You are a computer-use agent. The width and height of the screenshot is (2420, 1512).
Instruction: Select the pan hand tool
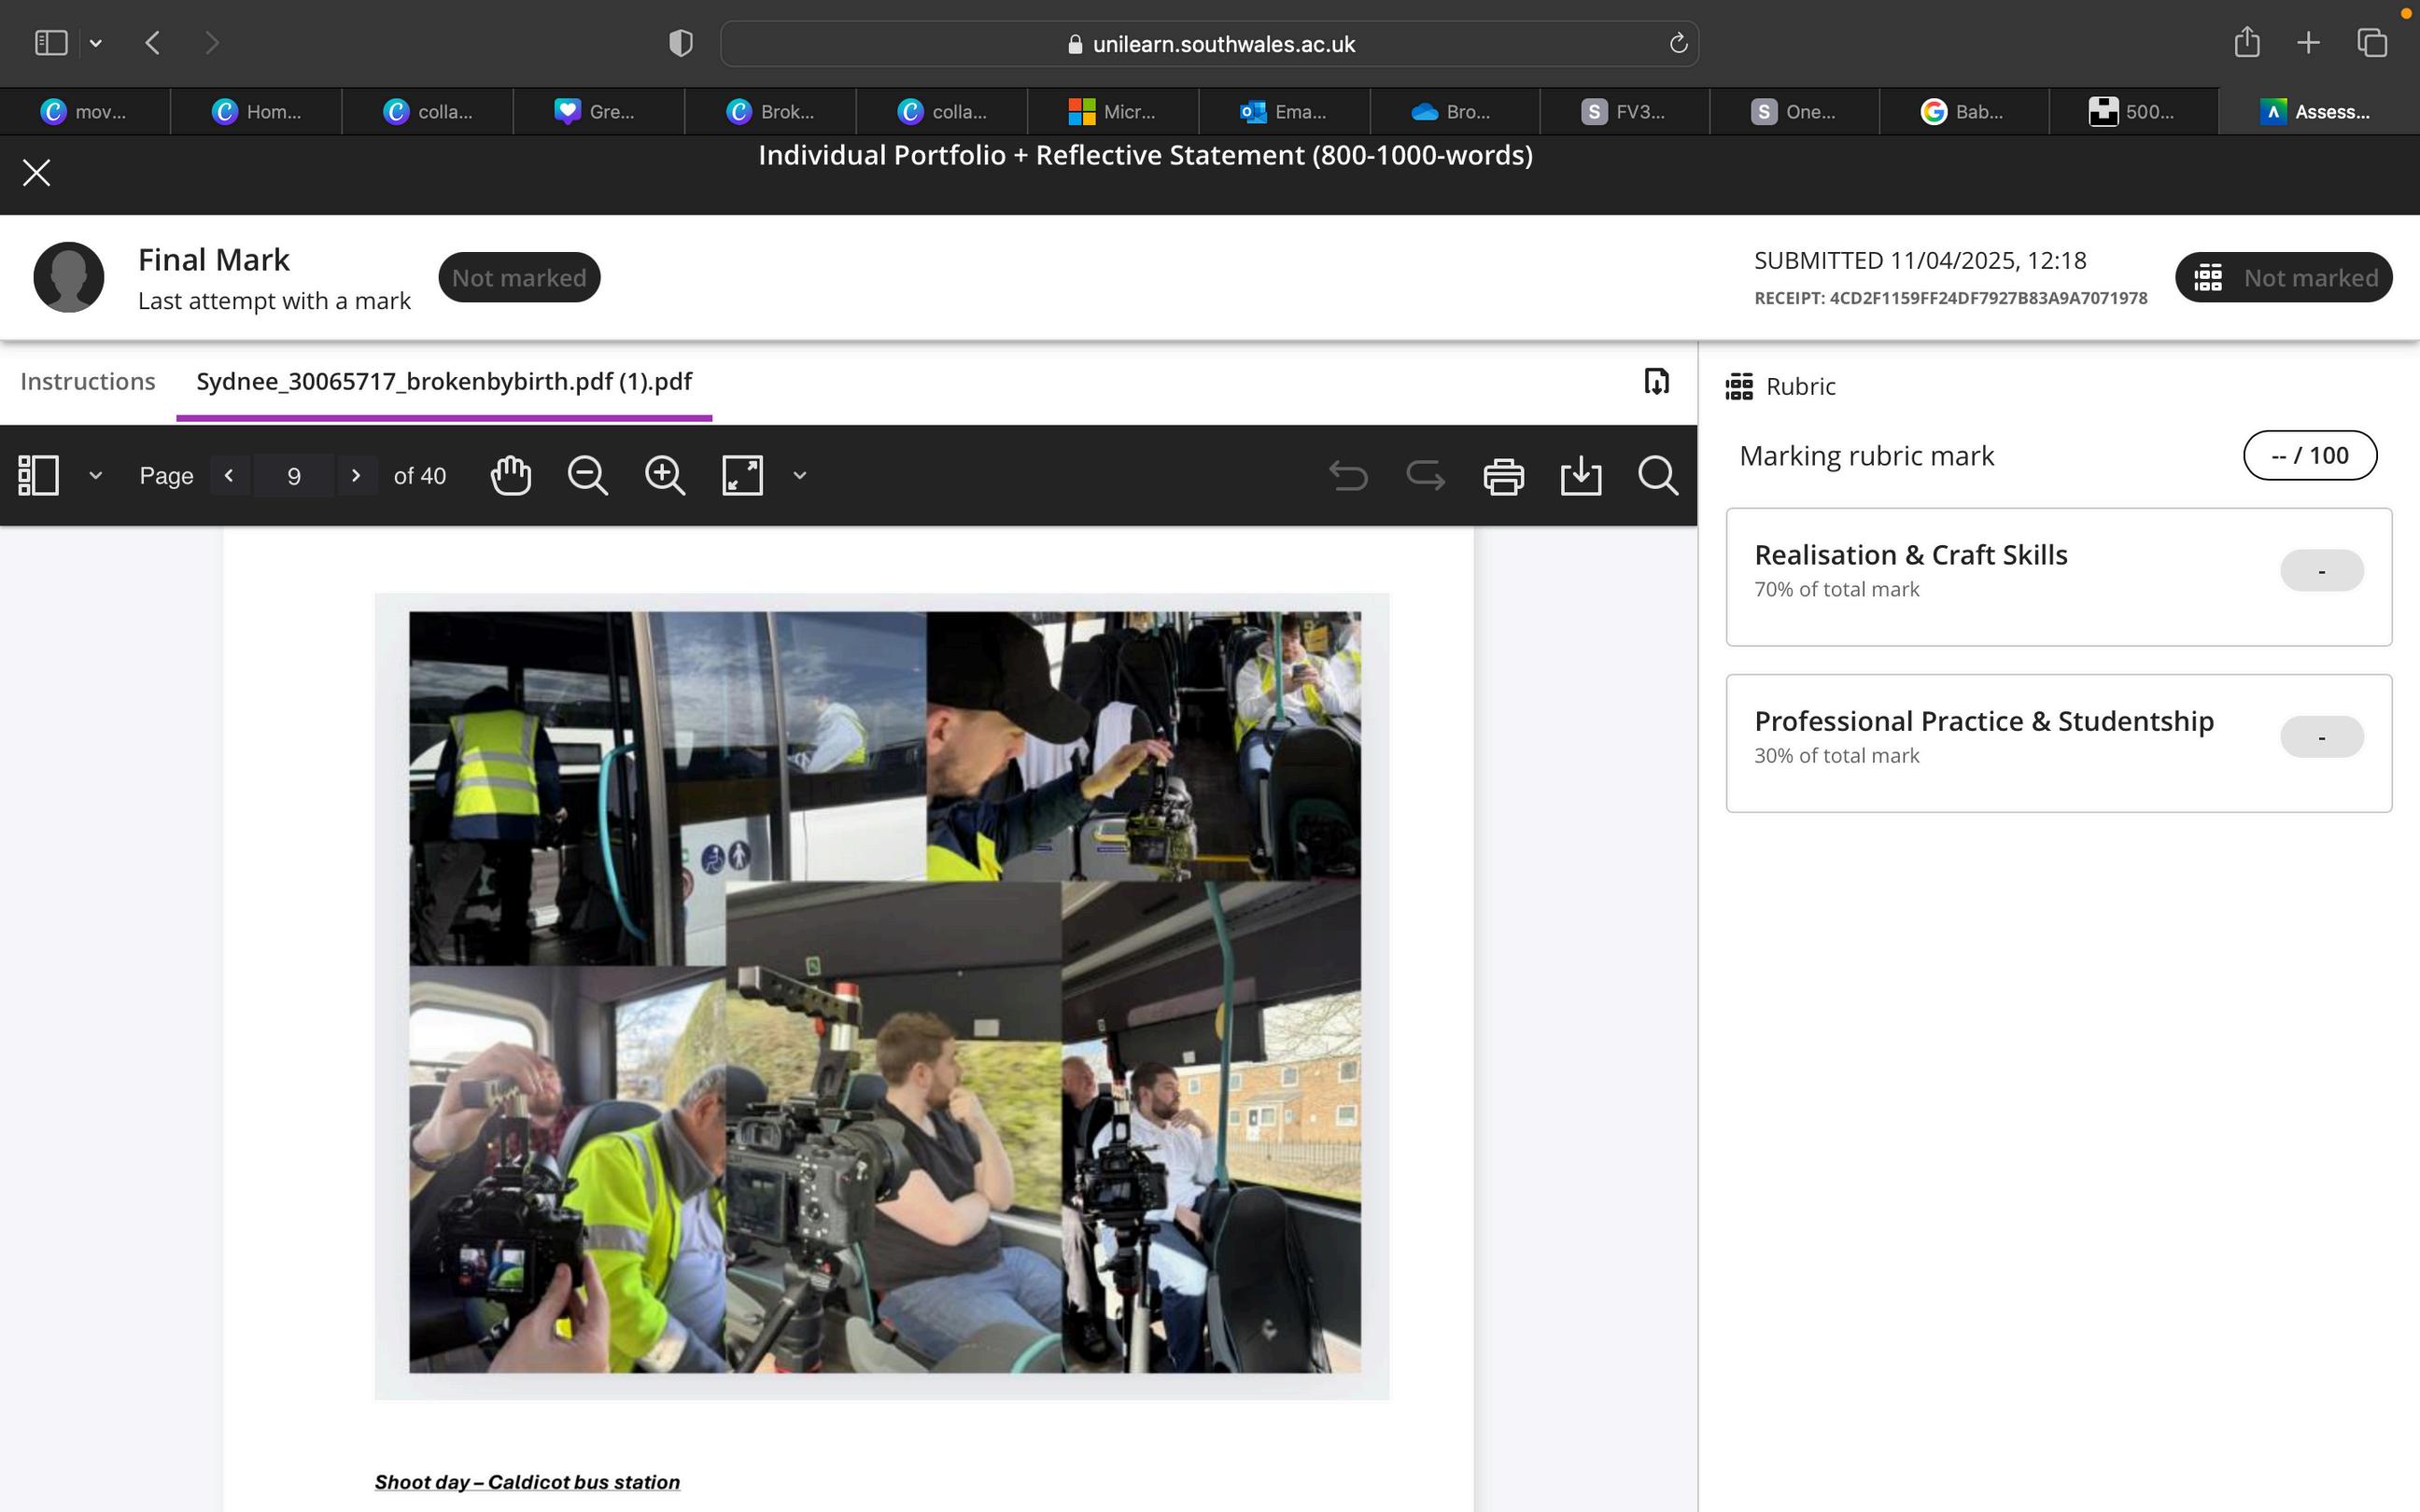pyautogui.click(x=510, y=475)
